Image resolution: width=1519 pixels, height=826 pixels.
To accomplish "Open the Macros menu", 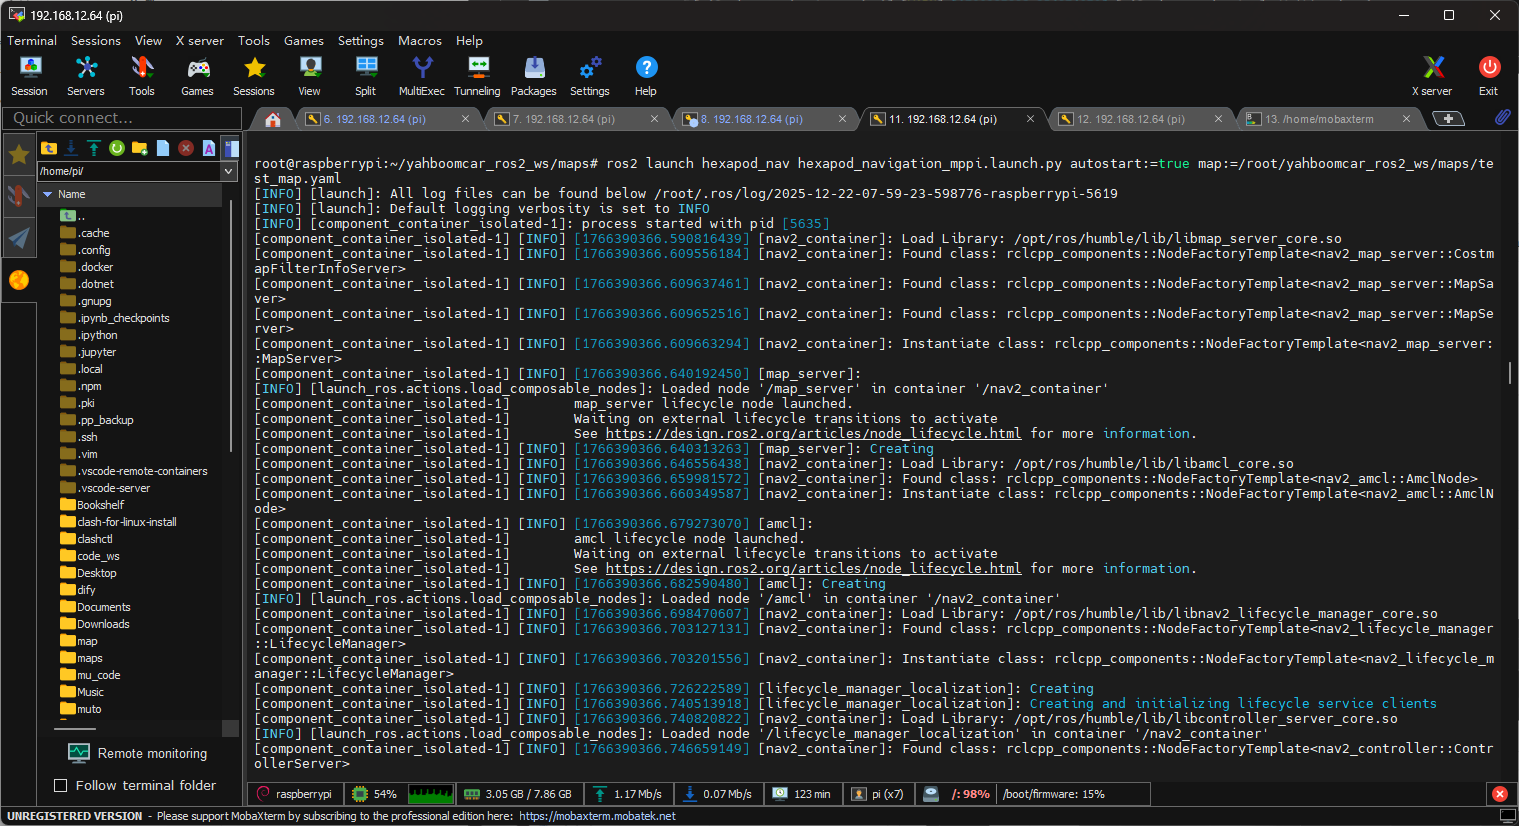I will [420, 41].
